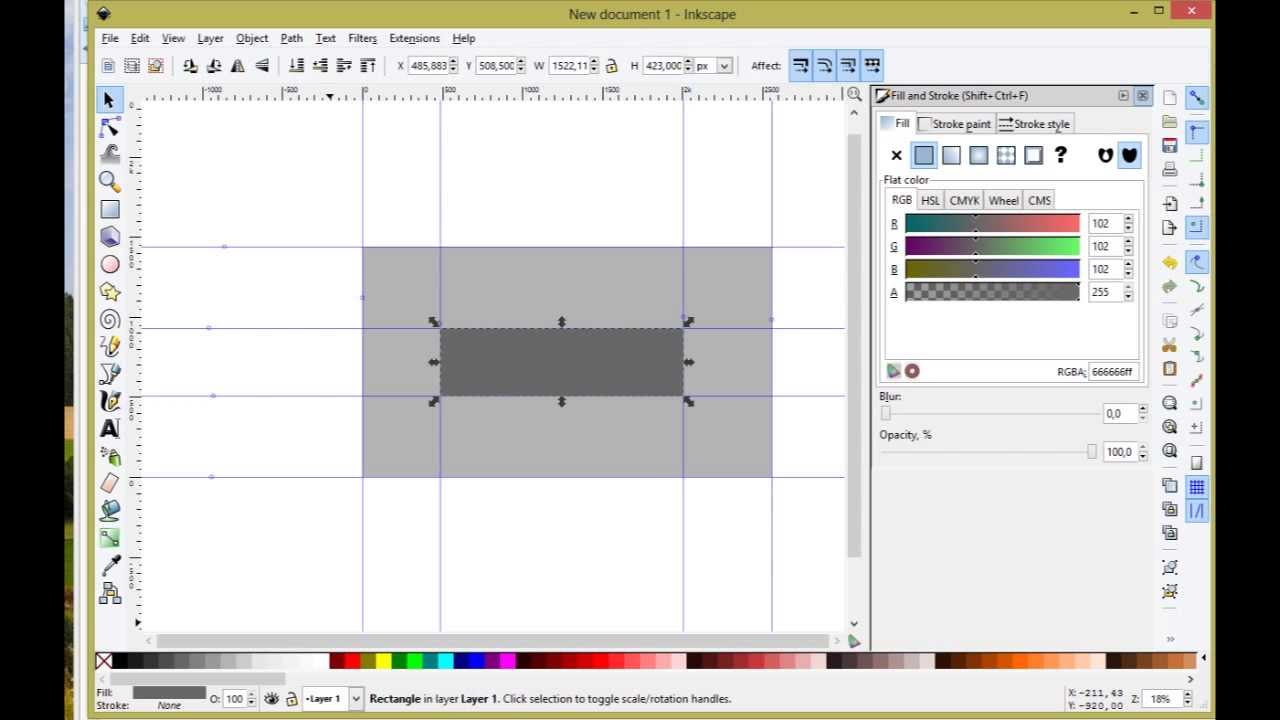The height and width of the screenshot is (720, 1280).
Task: Click the Undo arrow icon
Action: [1170, 263]
